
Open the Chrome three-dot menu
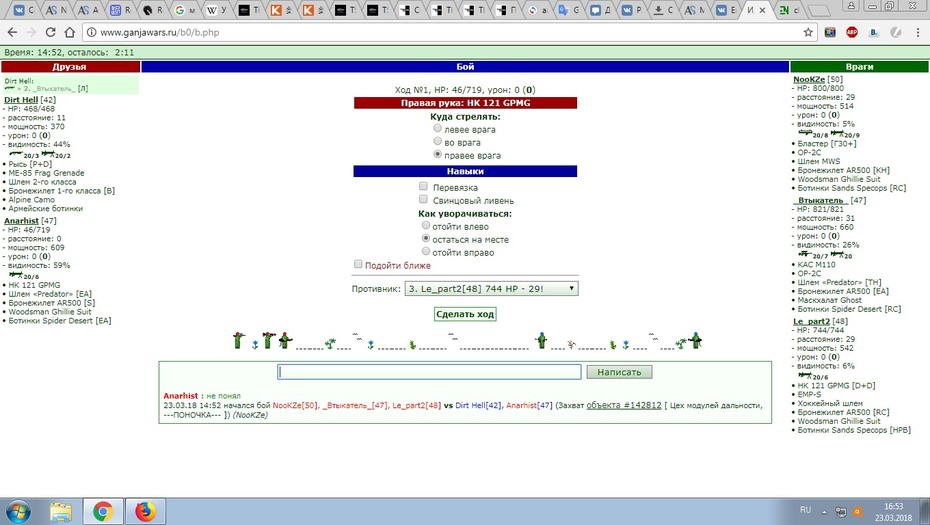(918, 33)
